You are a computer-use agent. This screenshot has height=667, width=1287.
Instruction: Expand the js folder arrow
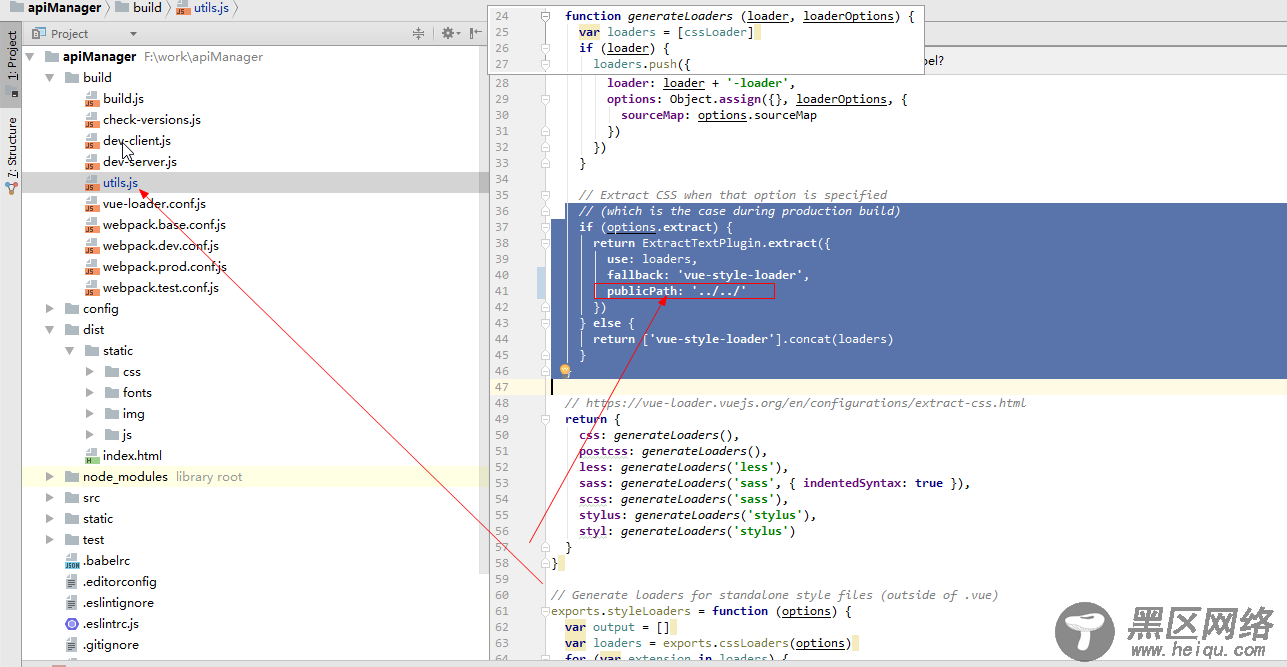click(x=89, y=435)
